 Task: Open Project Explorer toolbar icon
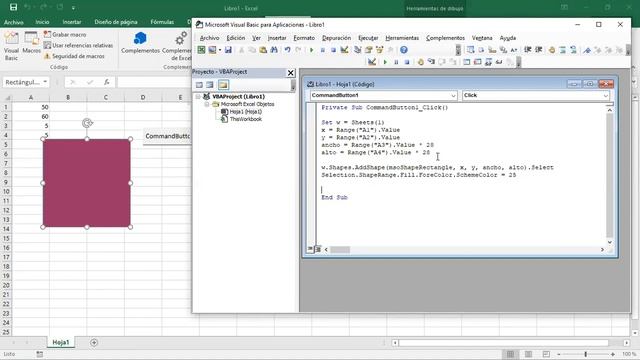tap(358, 50)
